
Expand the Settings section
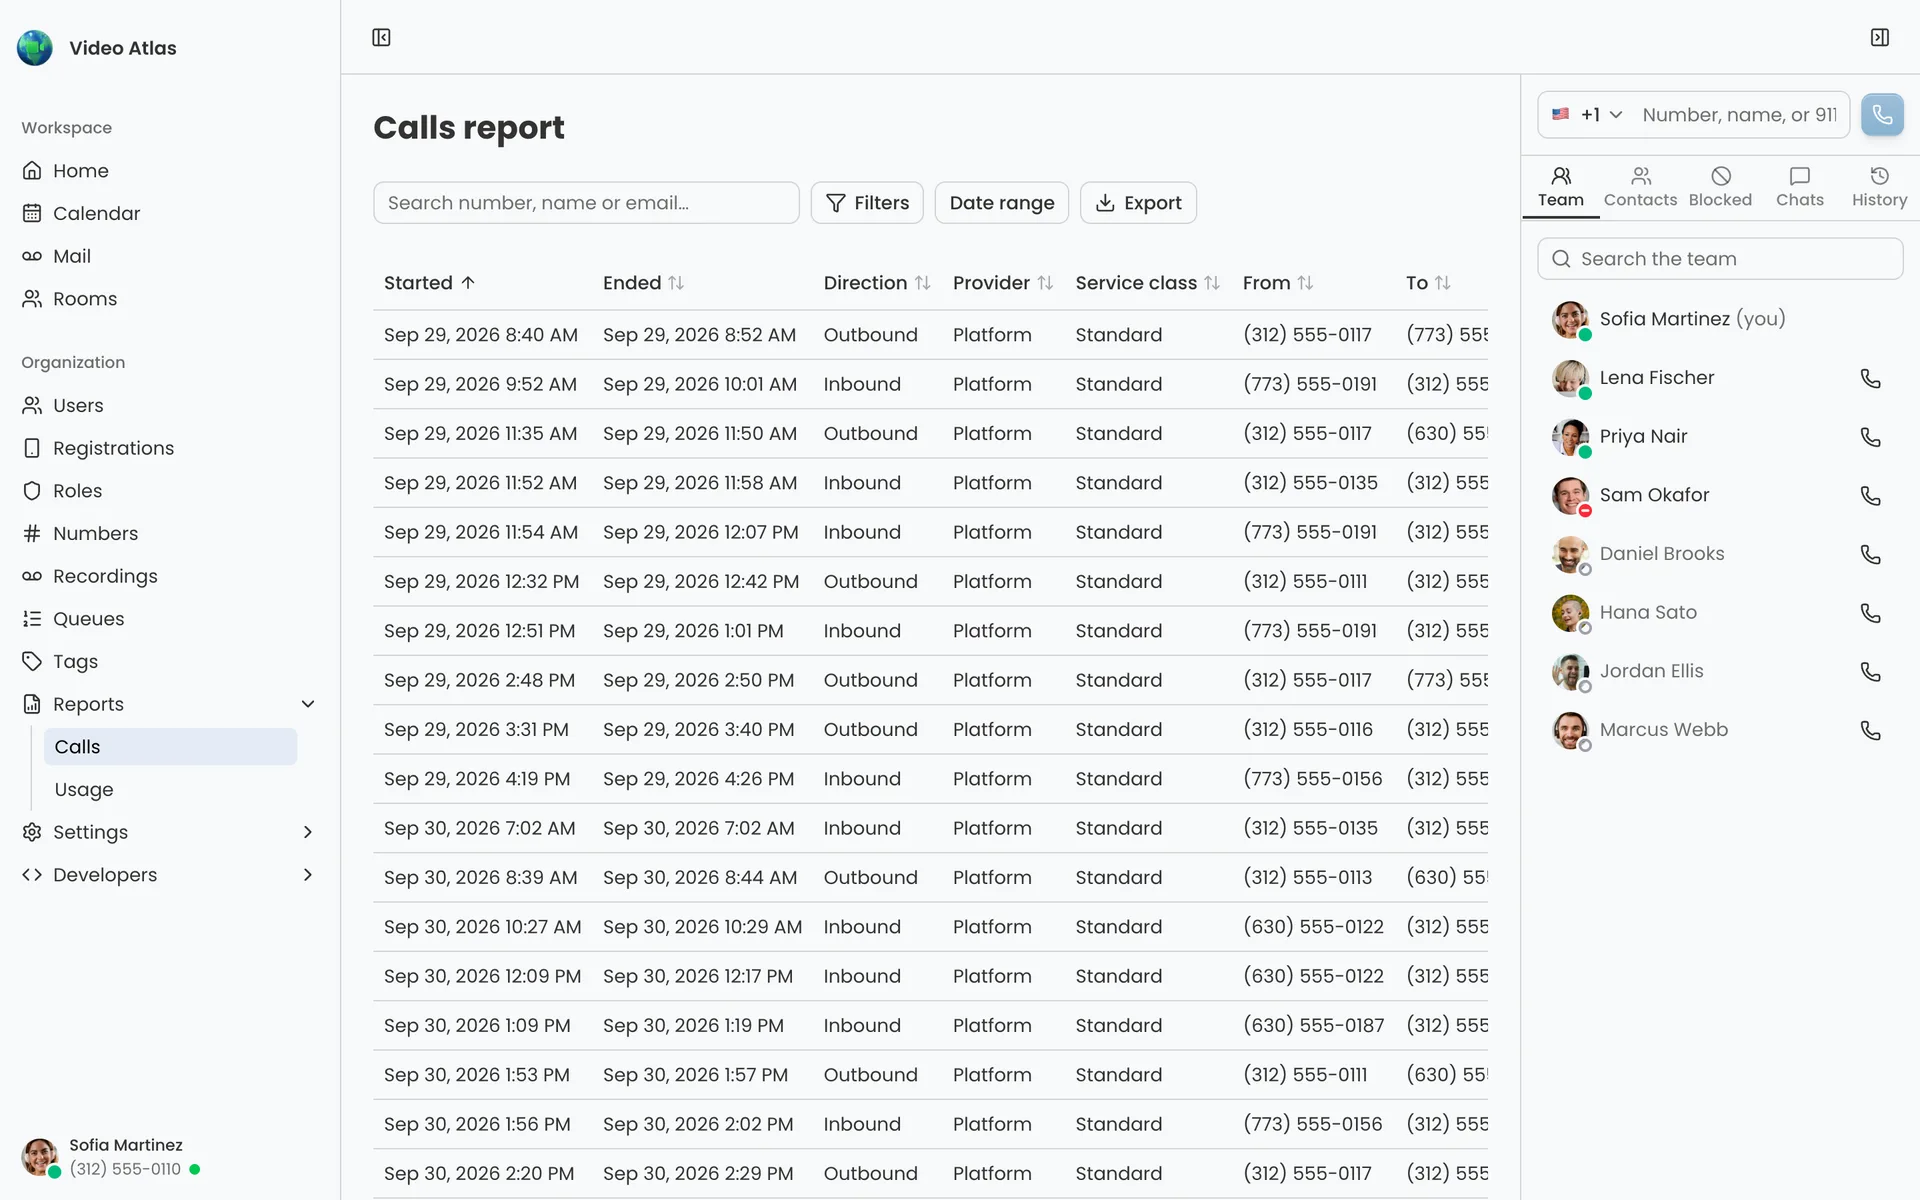tap(169, 833)
